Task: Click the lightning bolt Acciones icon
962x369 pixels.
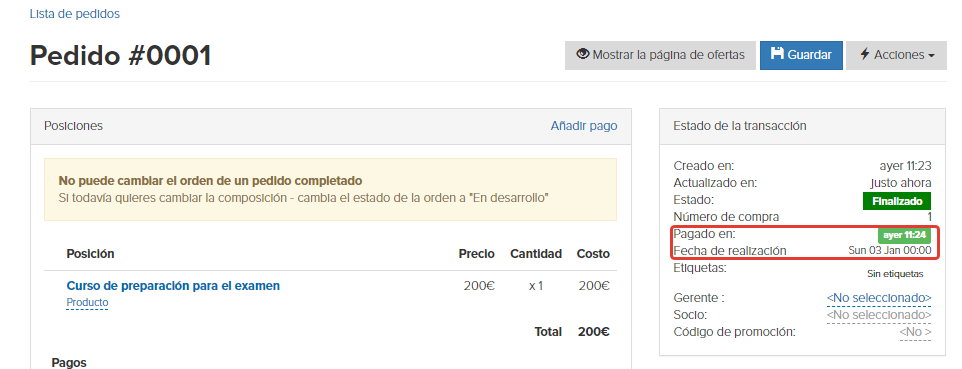Action: point(864,55)
